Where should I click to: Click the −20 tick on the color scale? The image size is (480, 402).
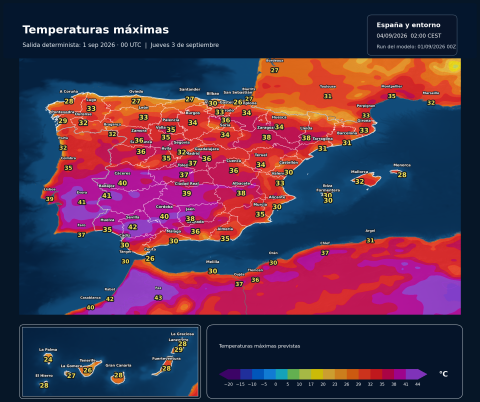(x=229, y=384)
